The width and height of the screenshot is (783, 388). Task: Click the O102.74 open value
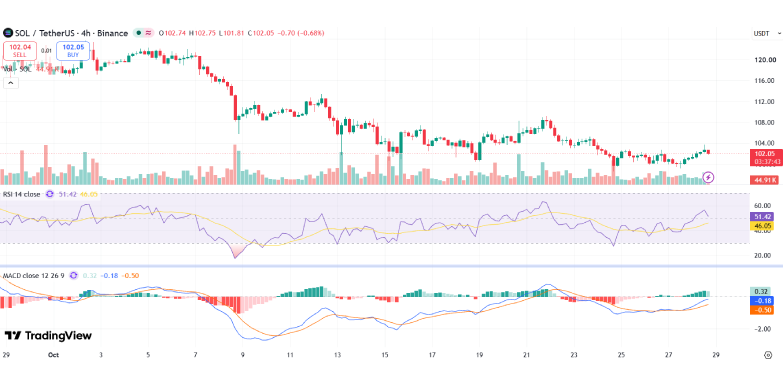pos(172,33)
